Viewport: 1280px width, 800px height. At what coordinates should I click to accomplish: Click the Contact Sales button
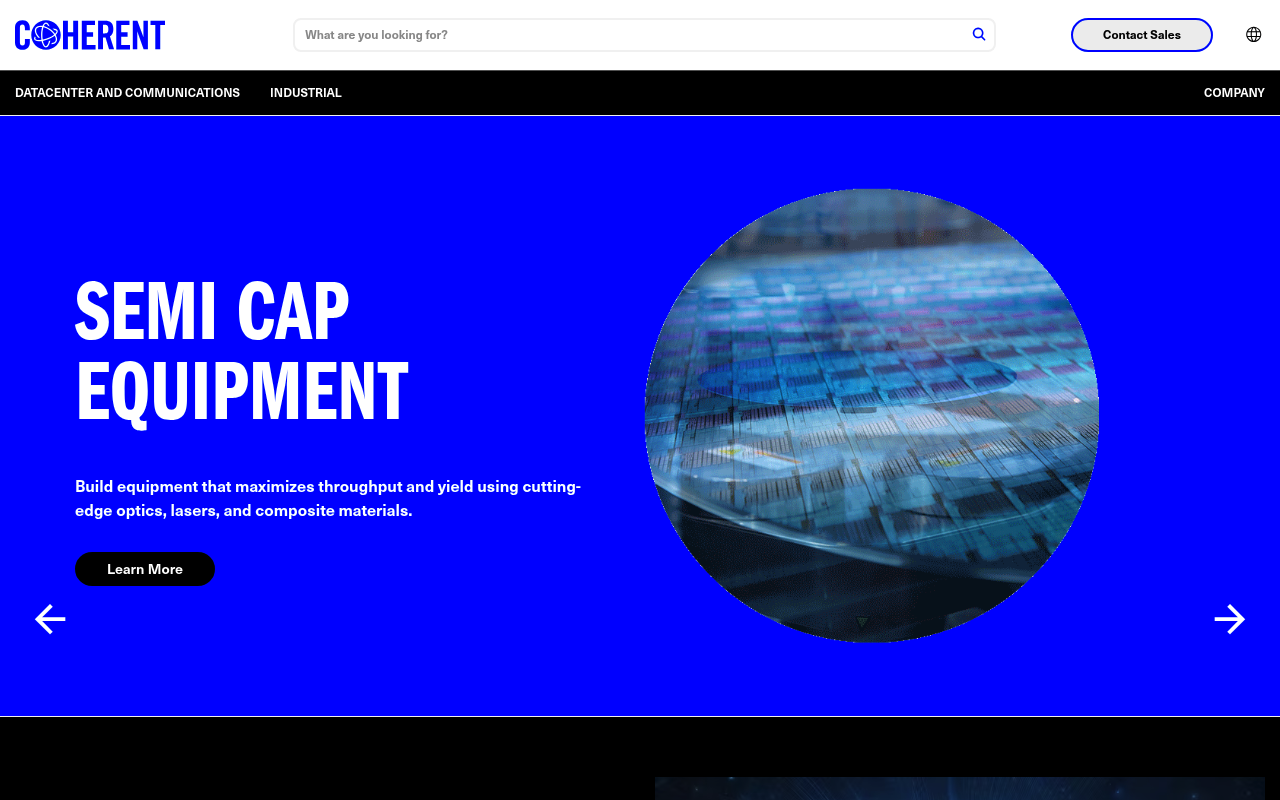(1142, 35)
